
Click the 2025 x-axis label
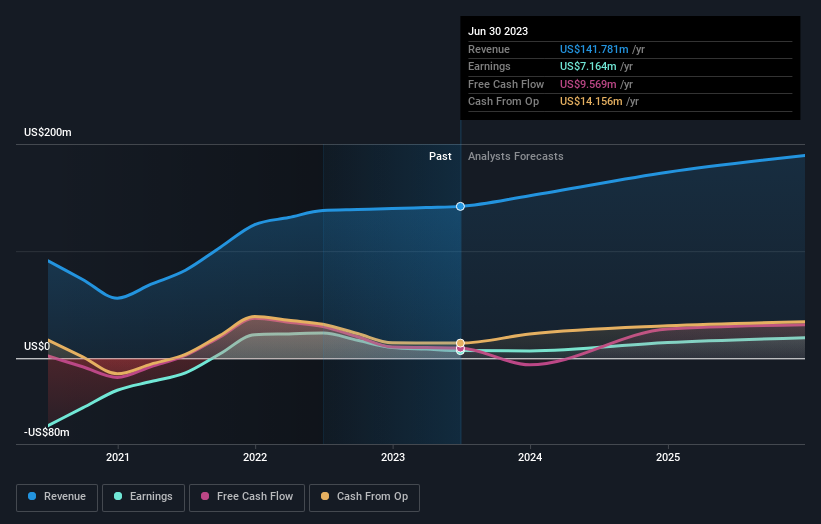pyautogui.click(x=668, y=457)
